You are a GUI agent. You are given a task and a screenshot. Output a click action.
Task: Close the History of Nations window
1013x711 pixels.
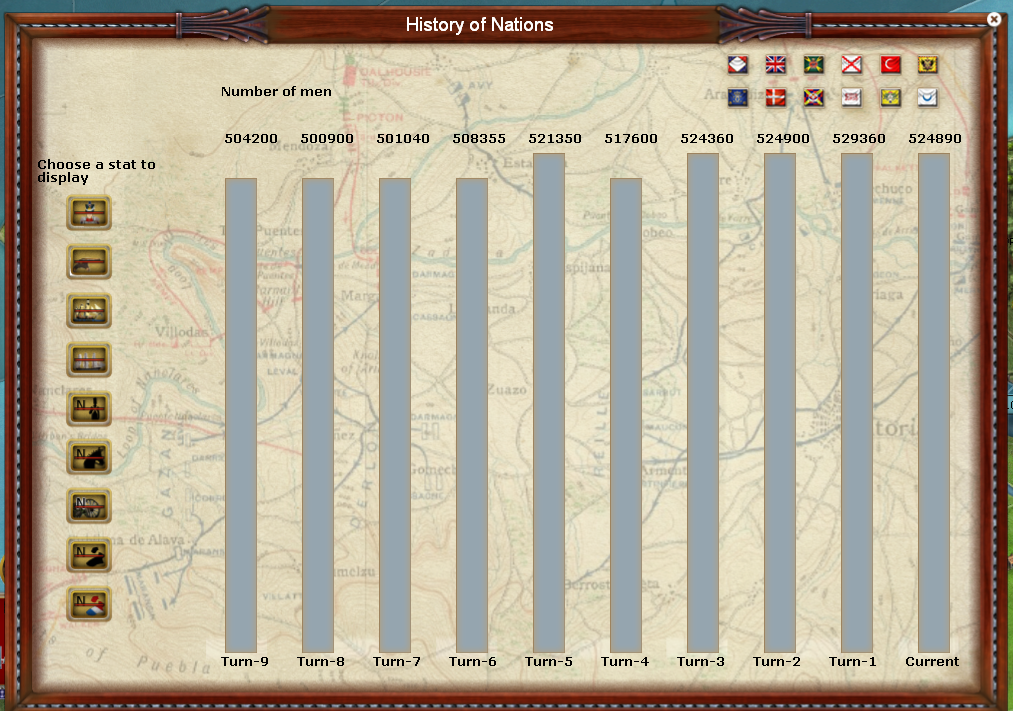click(x=993, y=19)
